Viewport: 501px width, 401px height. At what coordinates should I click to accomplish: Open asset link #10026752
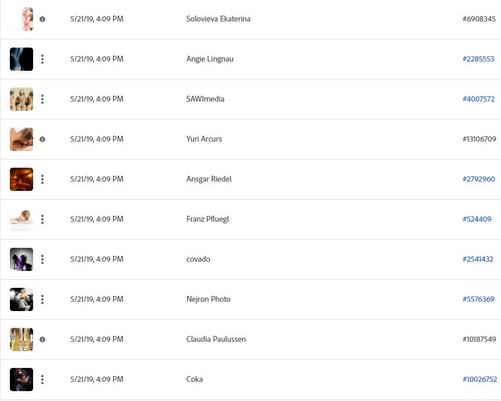[x=480, y=379]
